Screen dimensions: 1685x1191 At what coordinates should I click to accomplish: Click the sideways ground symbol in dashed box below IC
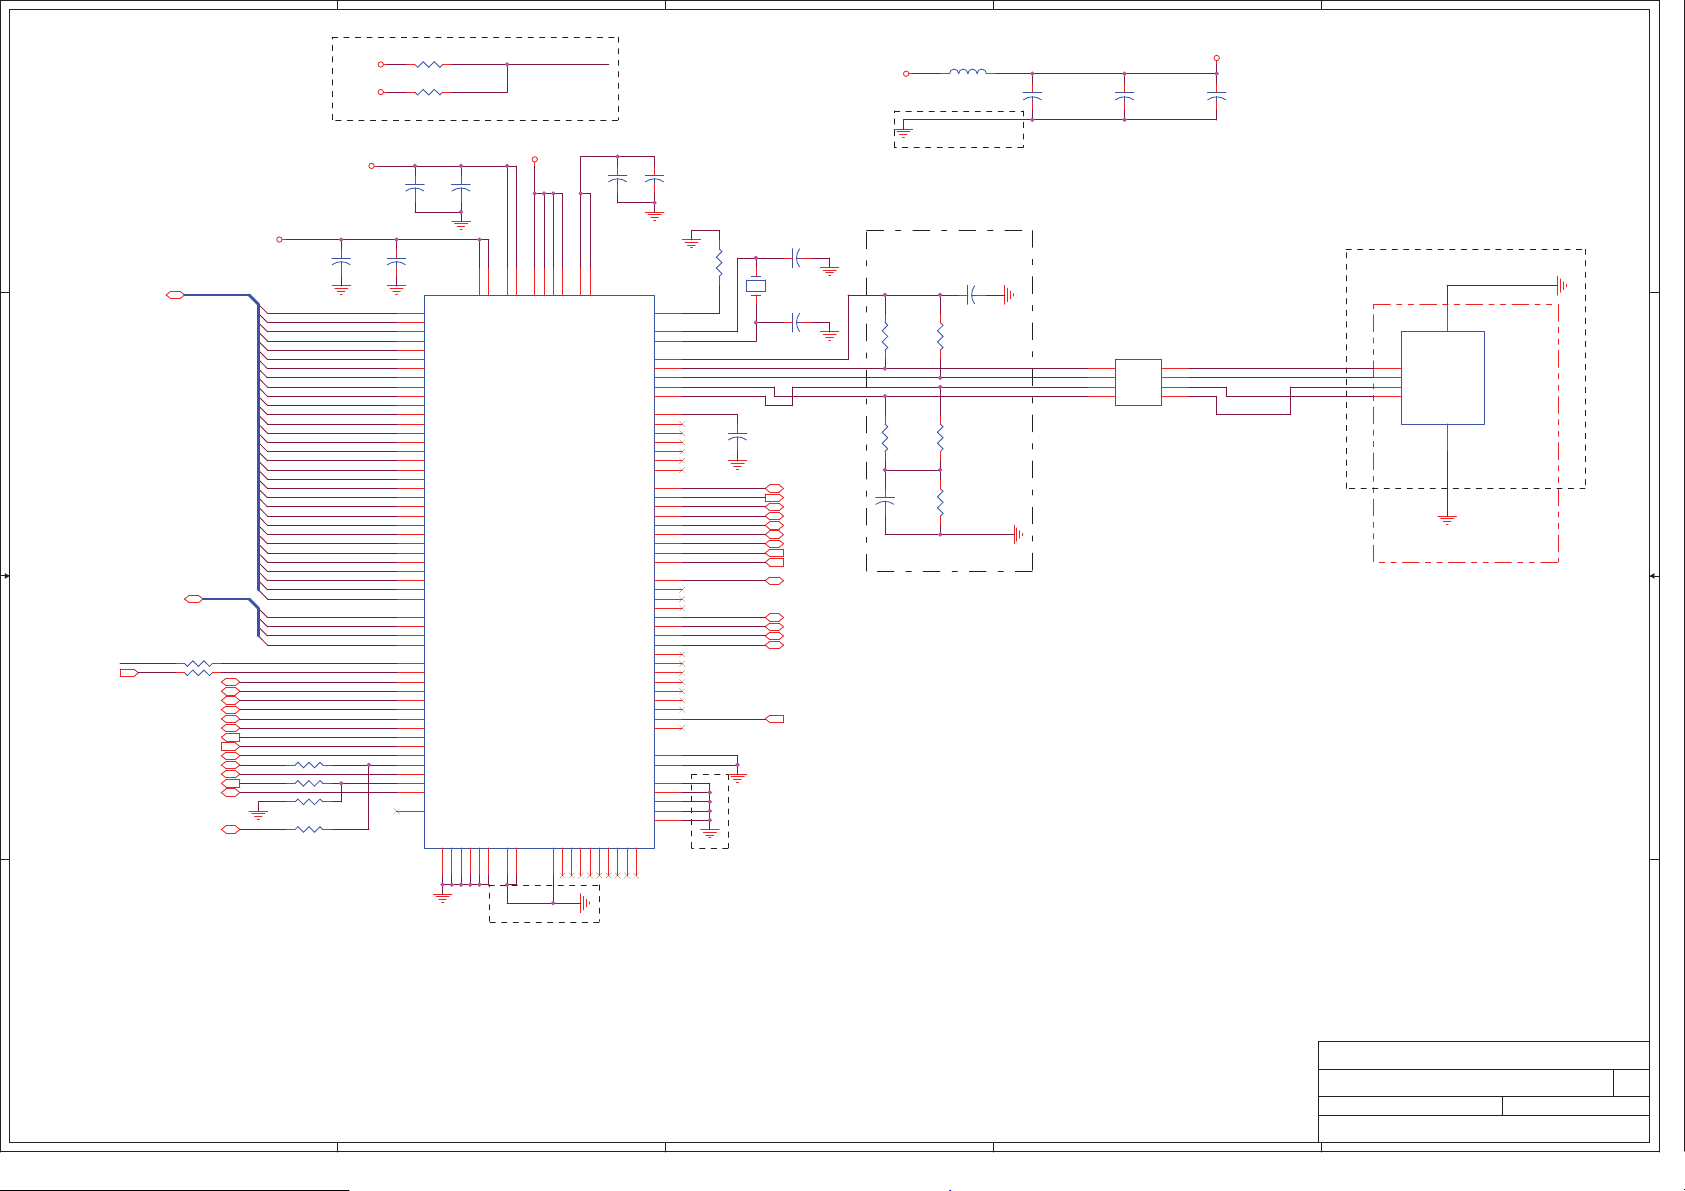[x=586, y=903]
